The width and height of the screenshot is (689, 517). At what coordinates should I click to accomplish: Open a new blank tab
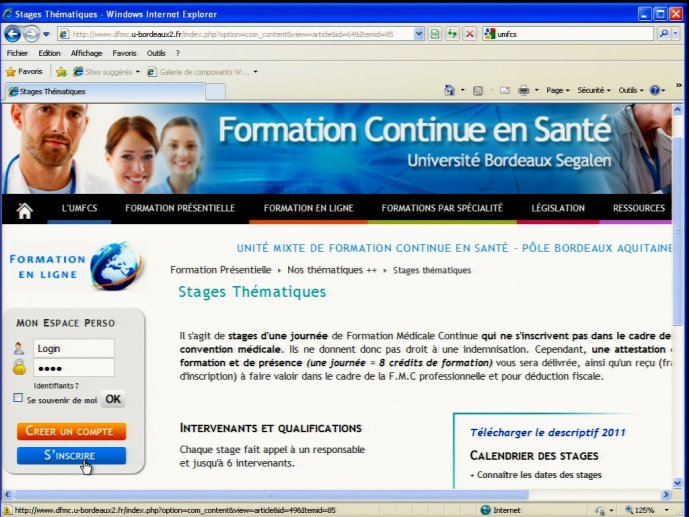pyautogui.click(x=215, y=92)
